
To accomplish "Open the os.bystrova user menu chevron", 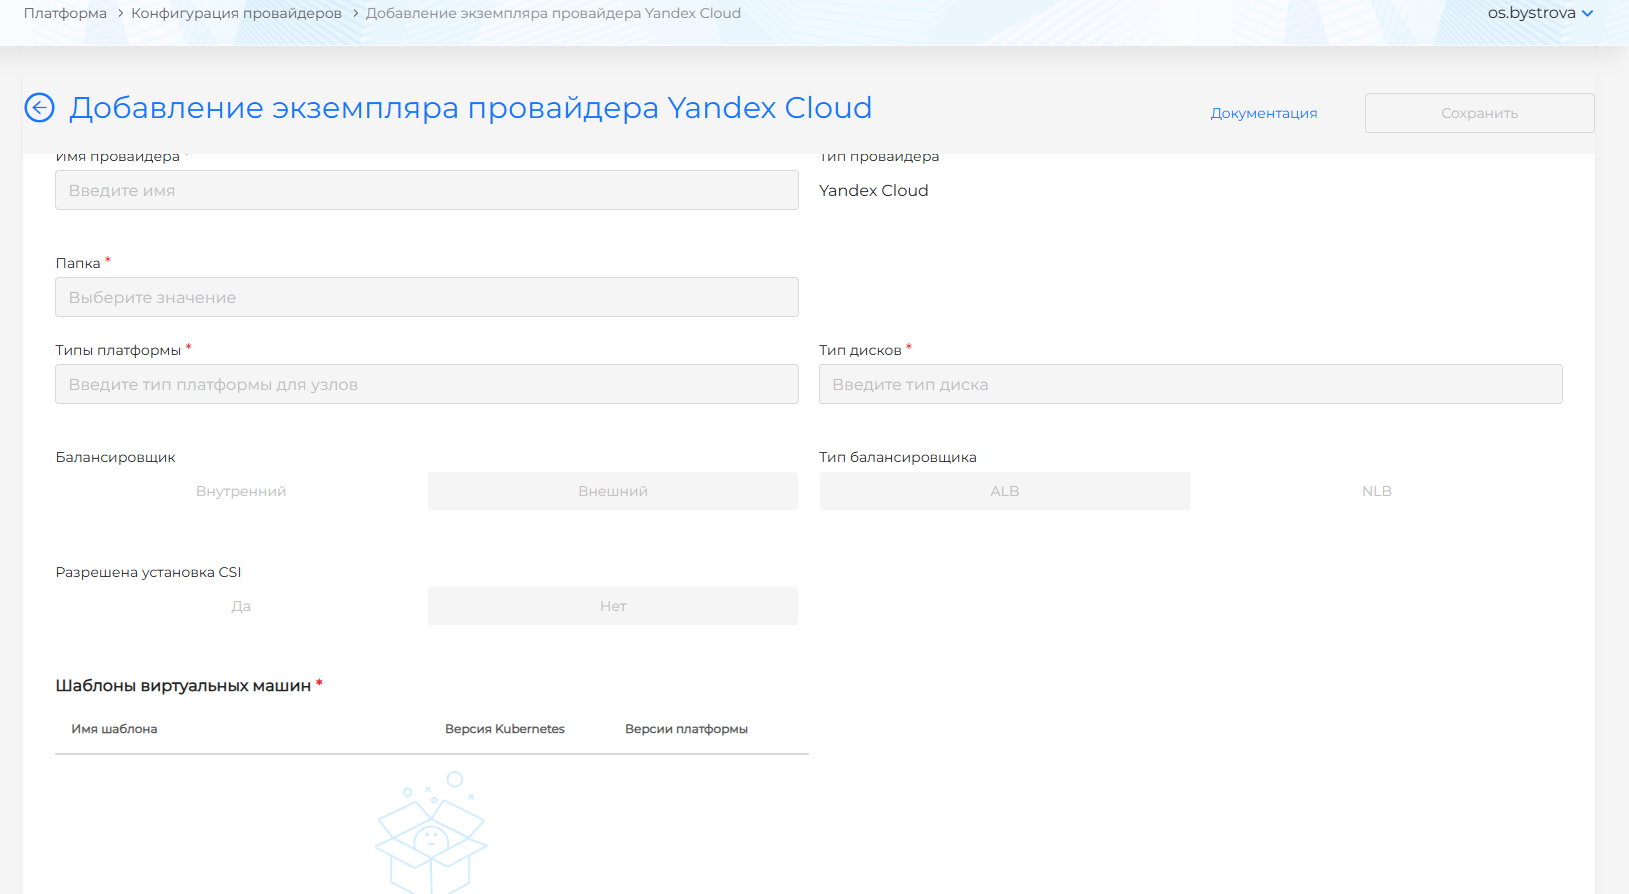I will coord(1587,13).
